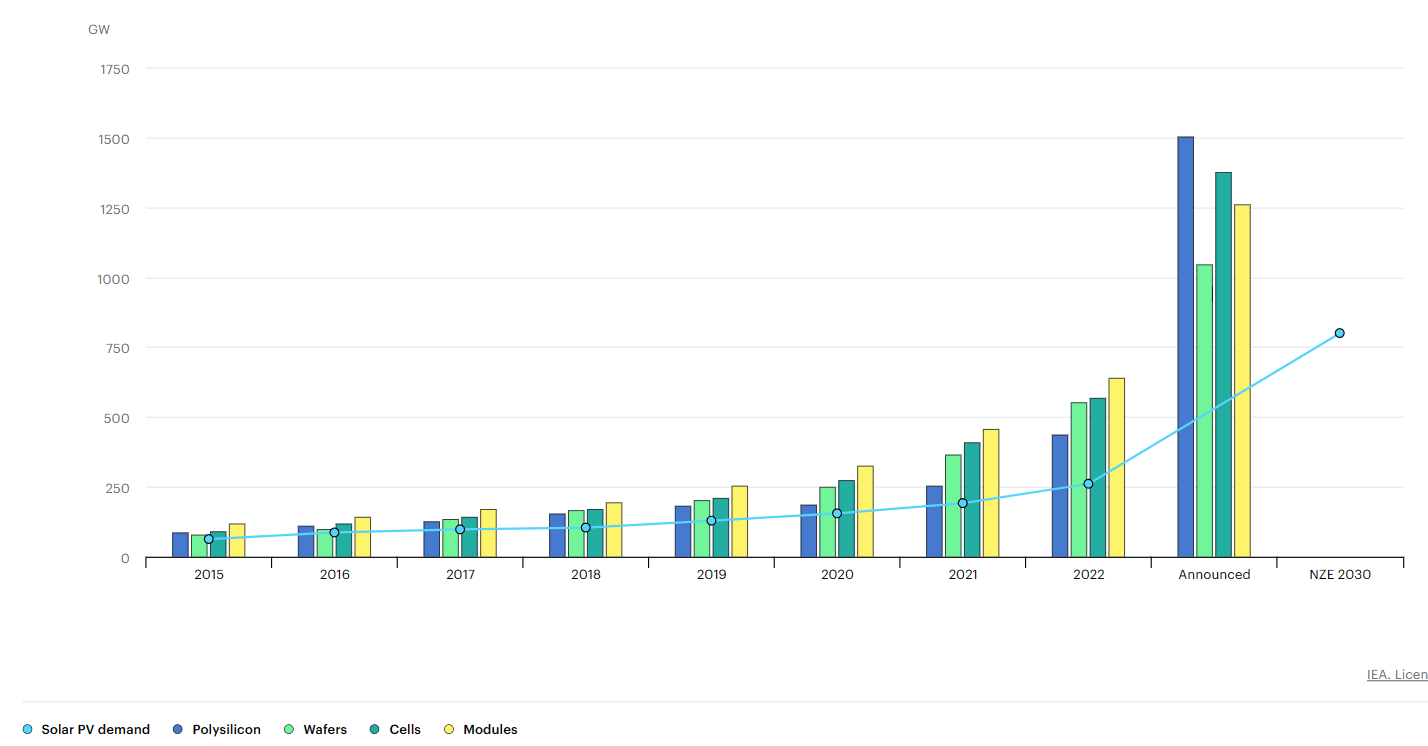The height and width of the screenshot is (746, 1428).
Task: Click the 2021 Solar PV demand point
Action: point(962,503)
